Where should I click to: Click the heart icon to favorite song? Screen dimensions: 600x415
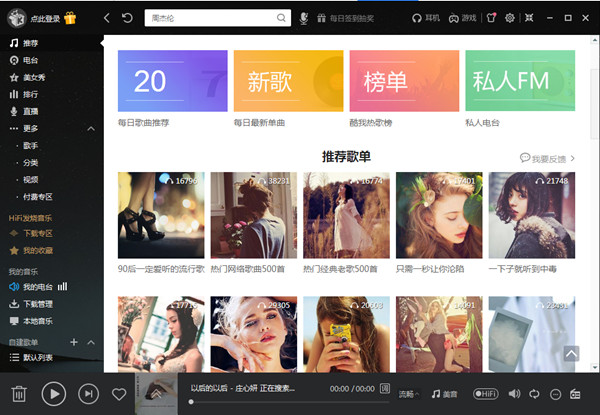click(119, 394)
